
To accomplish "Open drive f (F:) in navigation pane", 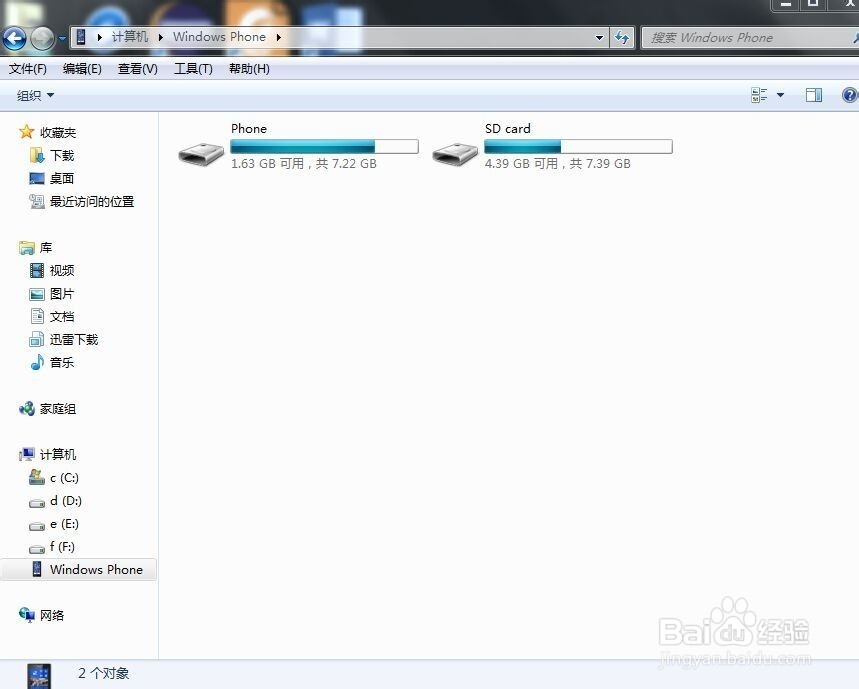I will click(x=62, y=547).
